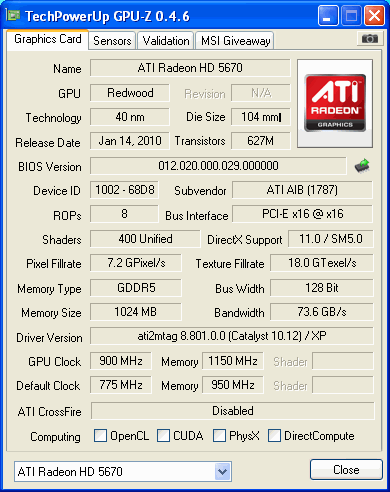The width and height of the screenshot is (390, 492).
Task: Click the Bus Interface PCI-E x16 @ x16
Action: (302, 214)
